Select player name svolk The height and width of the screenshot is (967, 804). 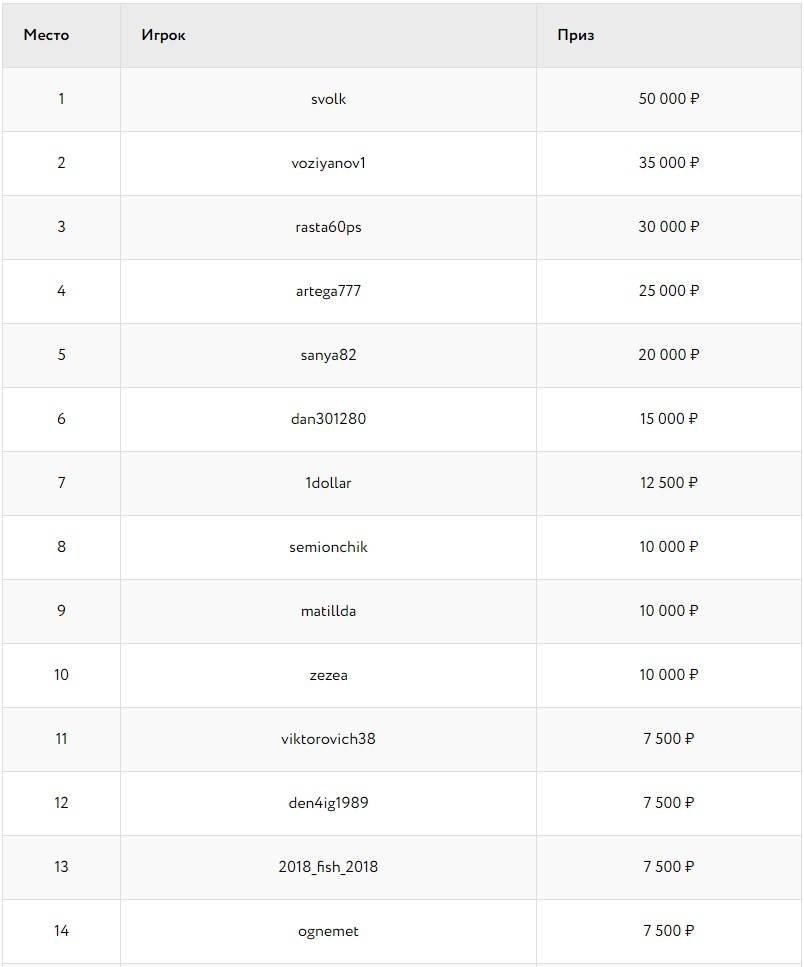pos(328,99)
